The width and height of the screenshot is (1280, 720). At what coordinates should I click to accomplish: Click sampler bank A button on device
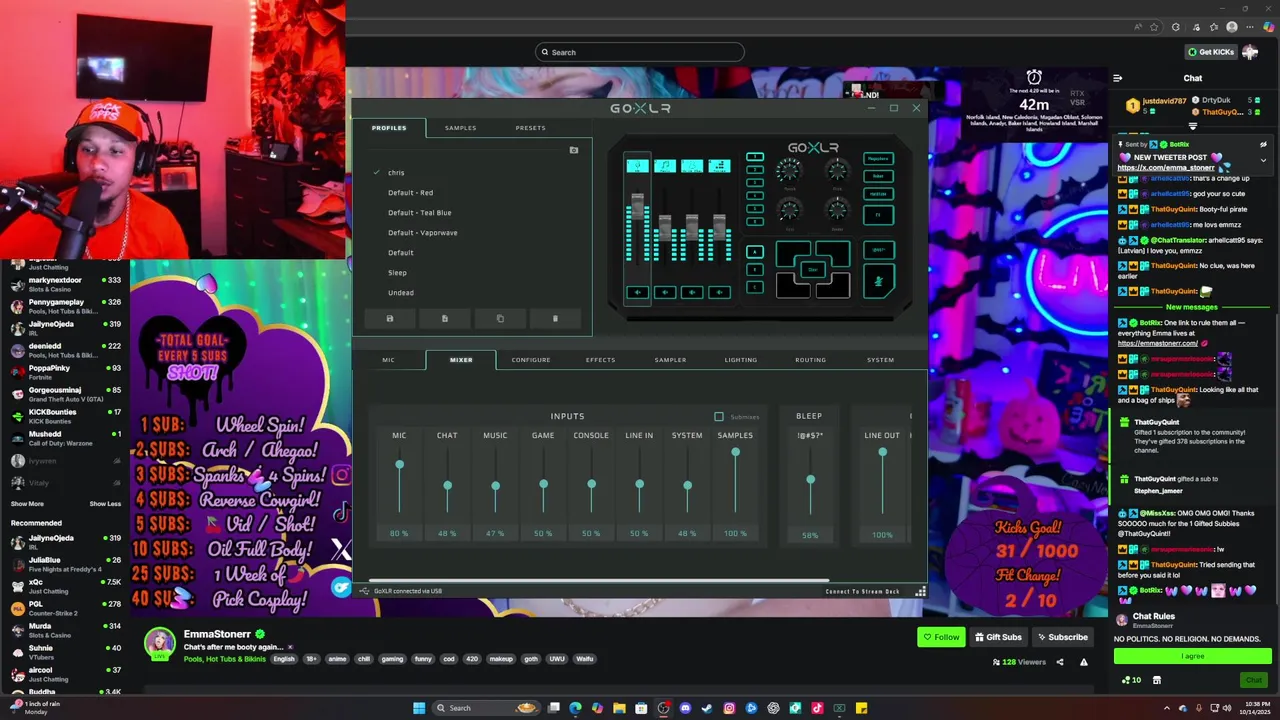pos(756,252)
